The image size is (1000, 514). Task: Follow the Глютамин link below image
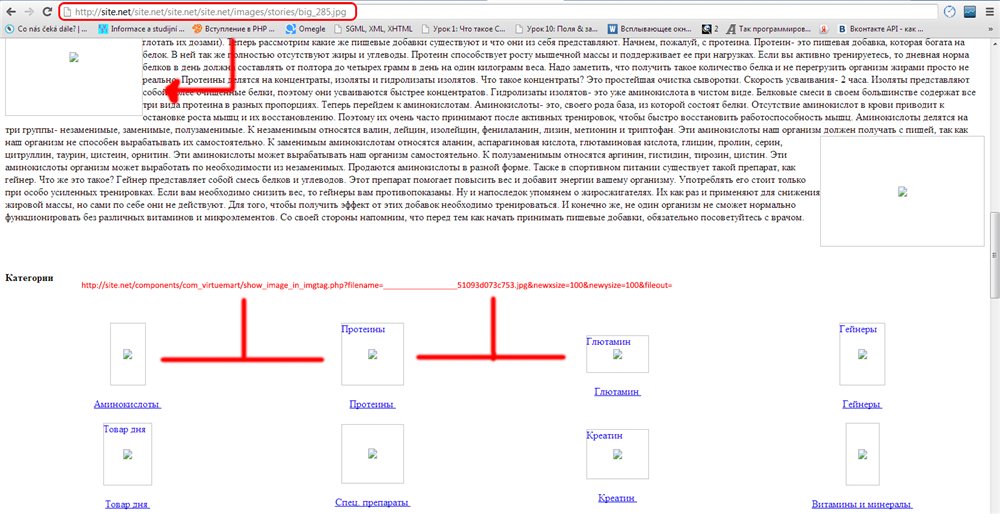pyautogui.click(x=617, y=392)
